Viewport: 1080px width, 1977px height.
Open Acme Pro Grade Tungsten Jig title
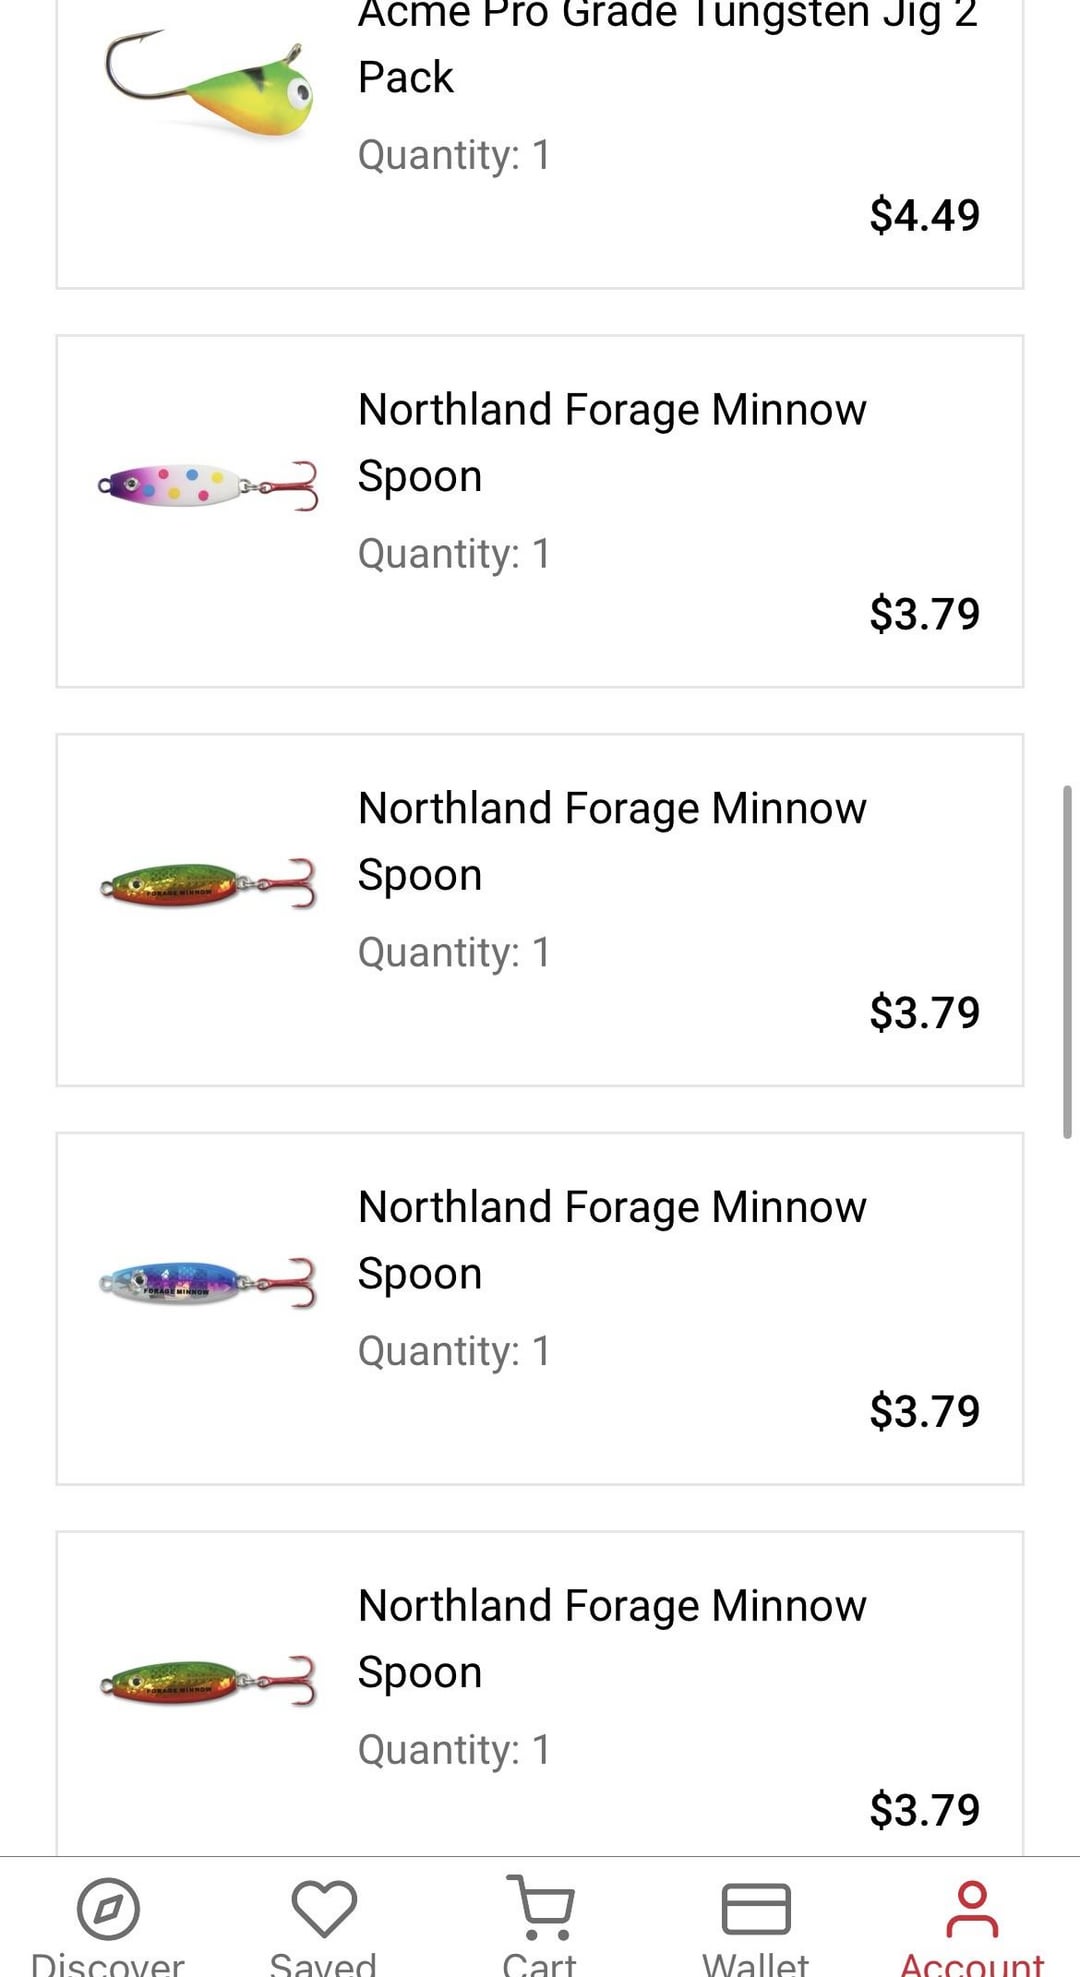[667, 45]
